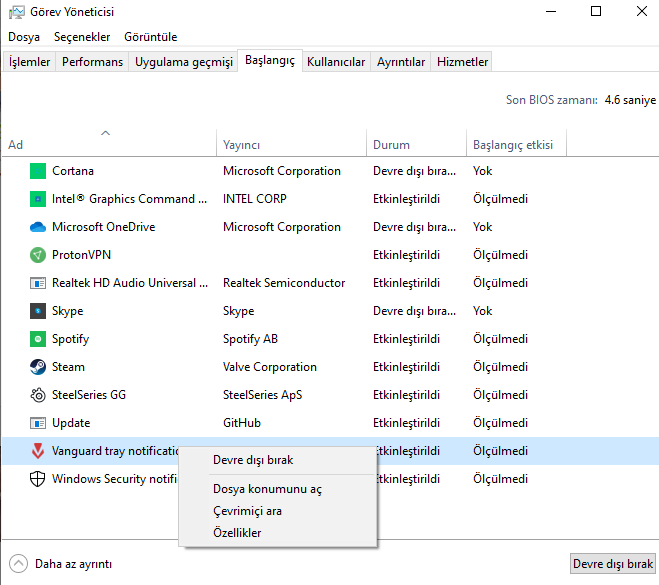Select the SteelSeries GG icon

(x=38, y=395)
